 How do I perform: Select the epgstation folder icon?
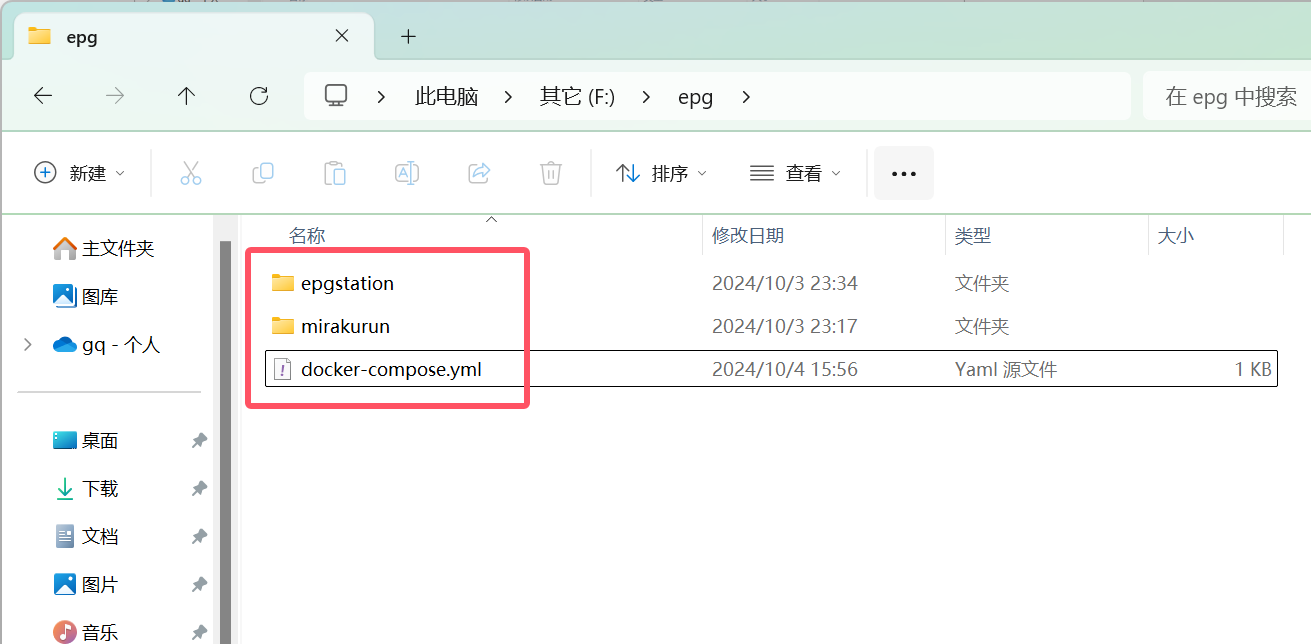[283, 284]
